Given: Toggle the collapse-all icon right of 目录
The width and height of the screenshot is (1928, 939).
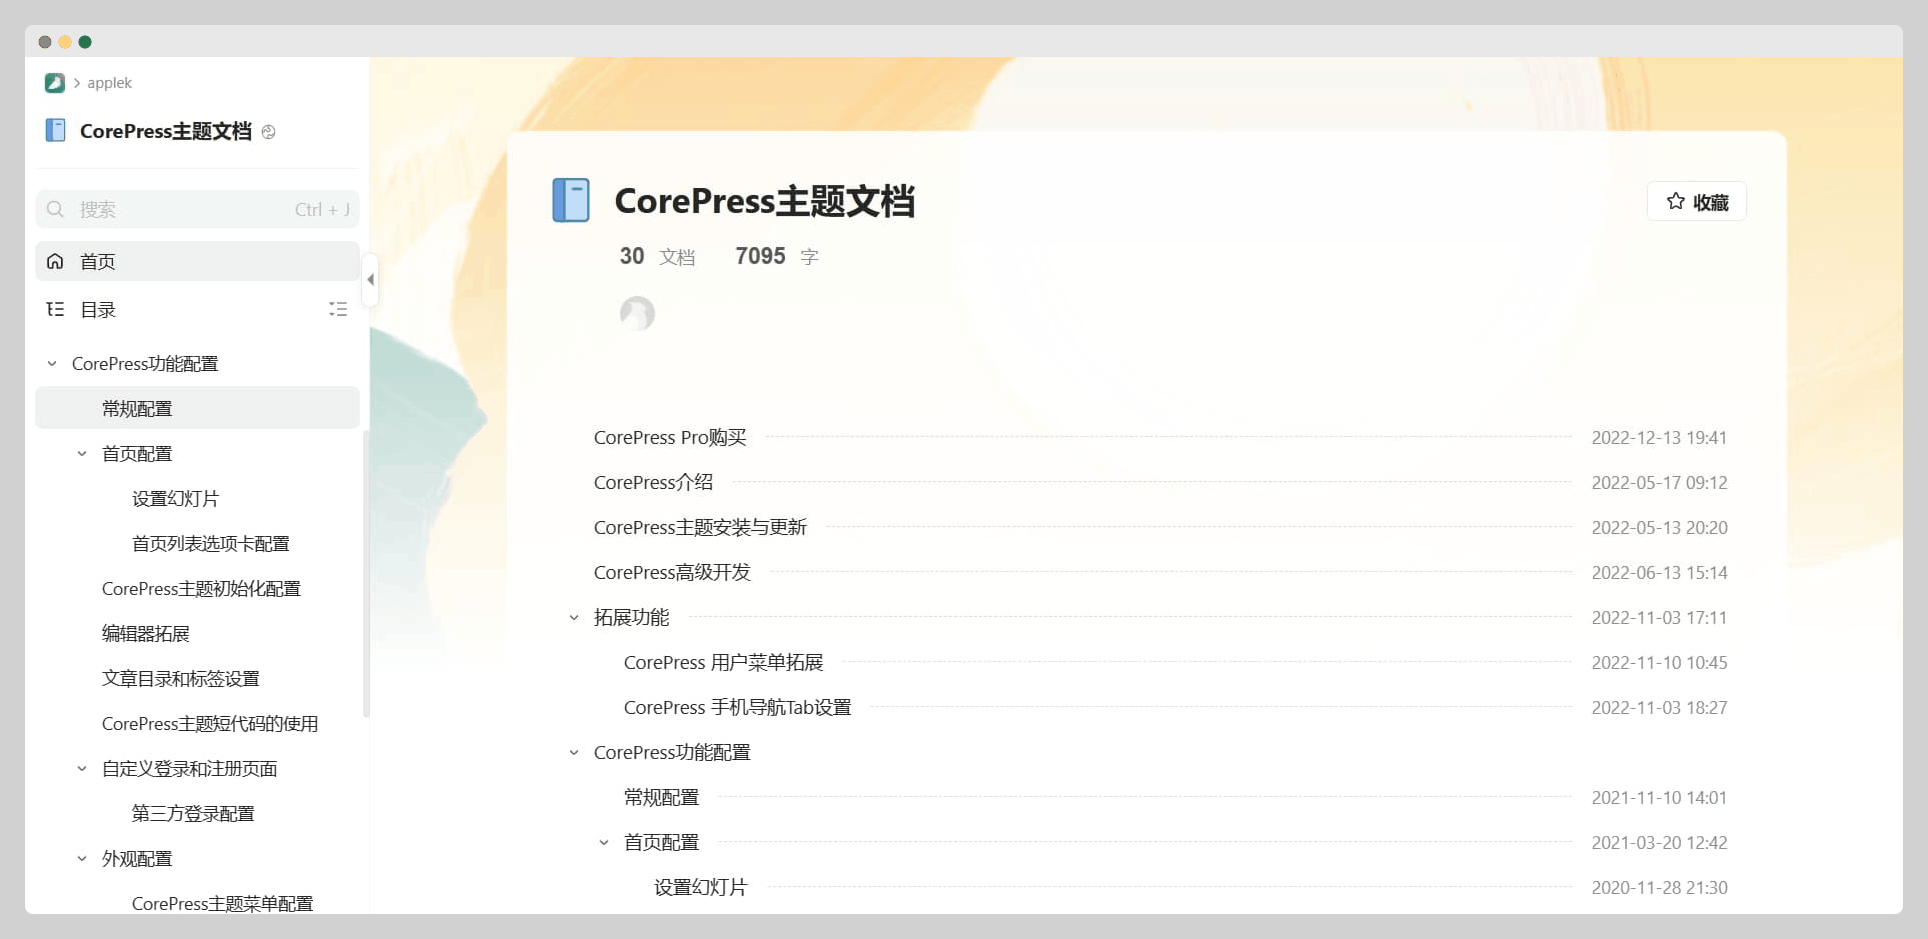Looking at the screenshot, I should pyautogui.click(x=338, y=310).
